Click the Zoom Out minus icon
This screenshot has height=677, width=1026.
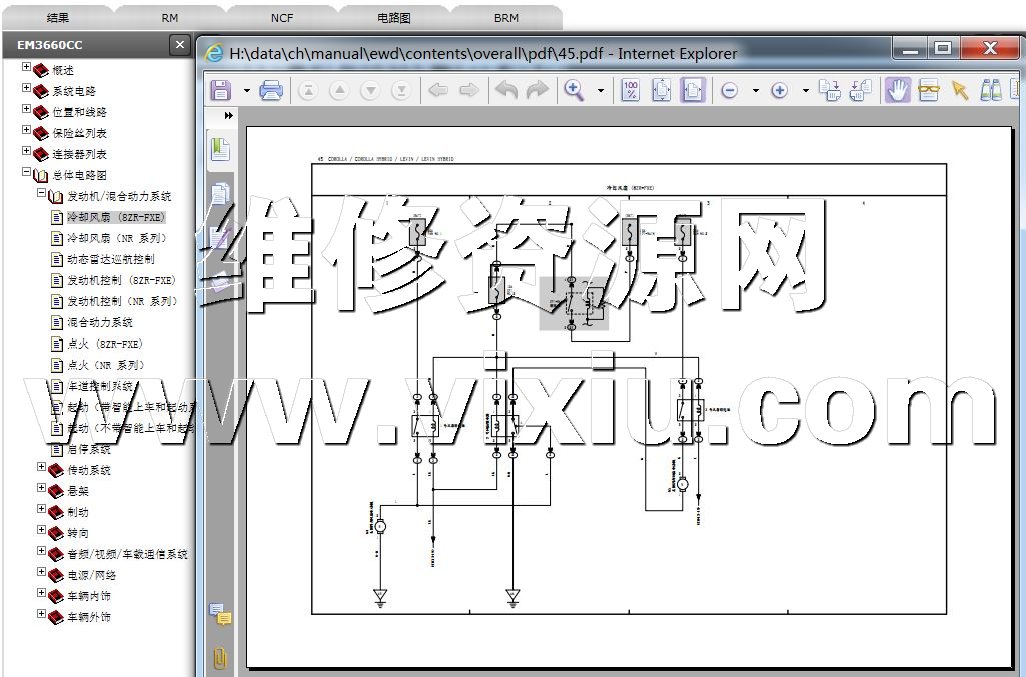click(729, 91)
